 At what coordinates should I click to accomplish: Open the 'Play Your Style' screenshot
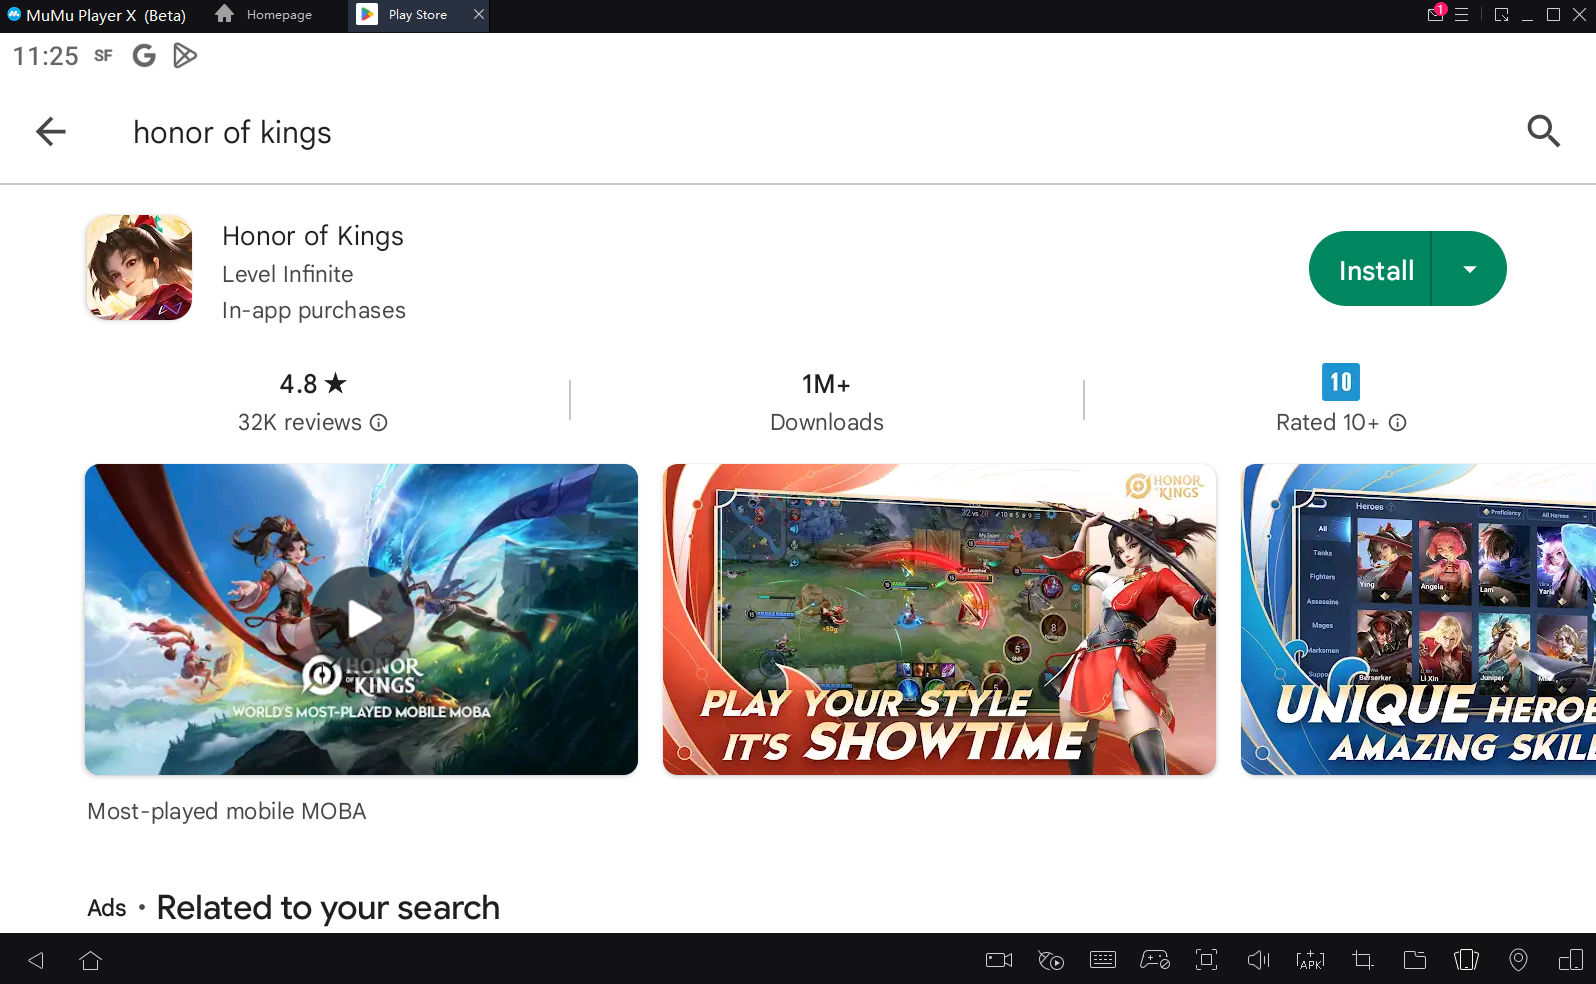[x=939, y=619]
